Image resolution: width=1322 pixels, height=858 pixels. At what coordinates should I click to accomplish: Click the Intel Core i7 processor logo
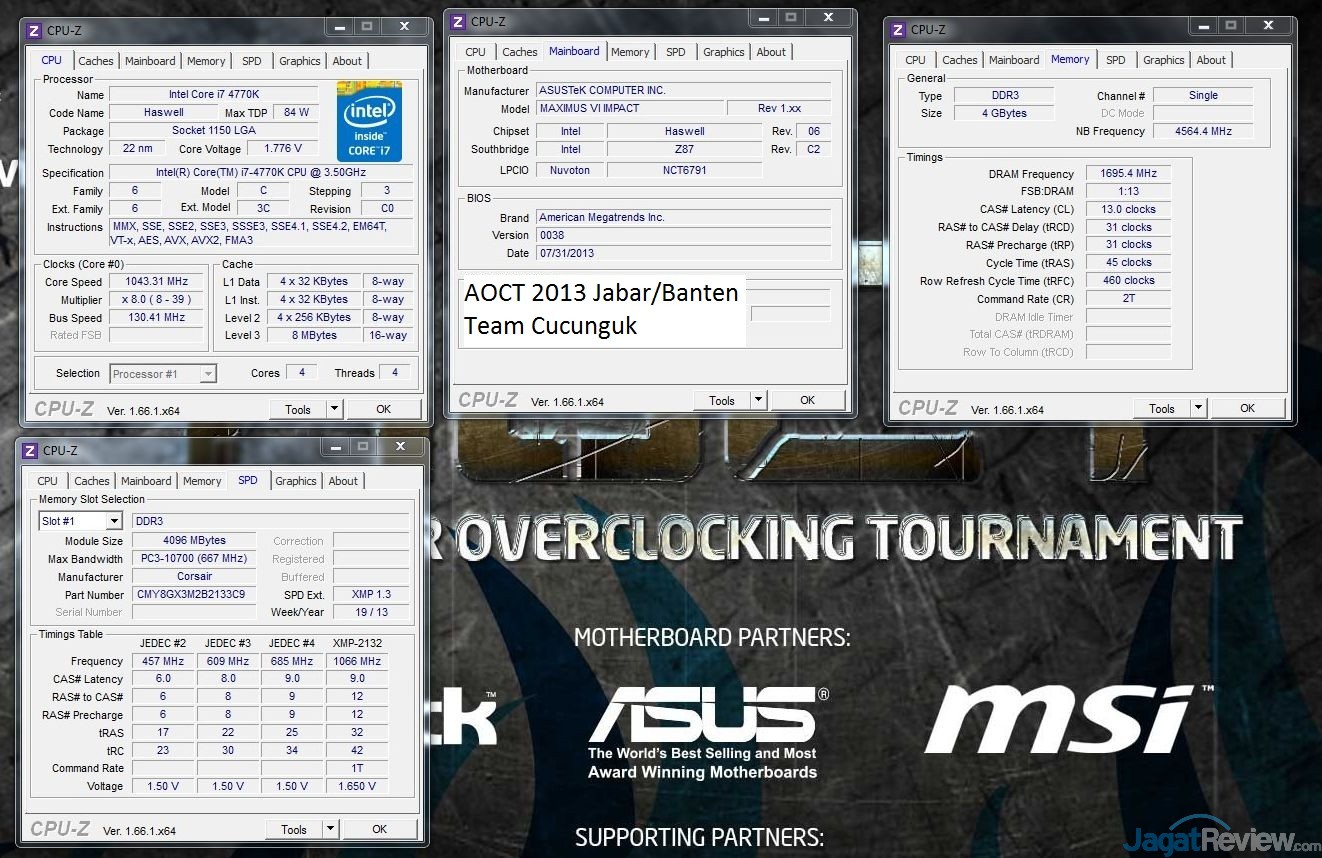[x=369, y=121]
